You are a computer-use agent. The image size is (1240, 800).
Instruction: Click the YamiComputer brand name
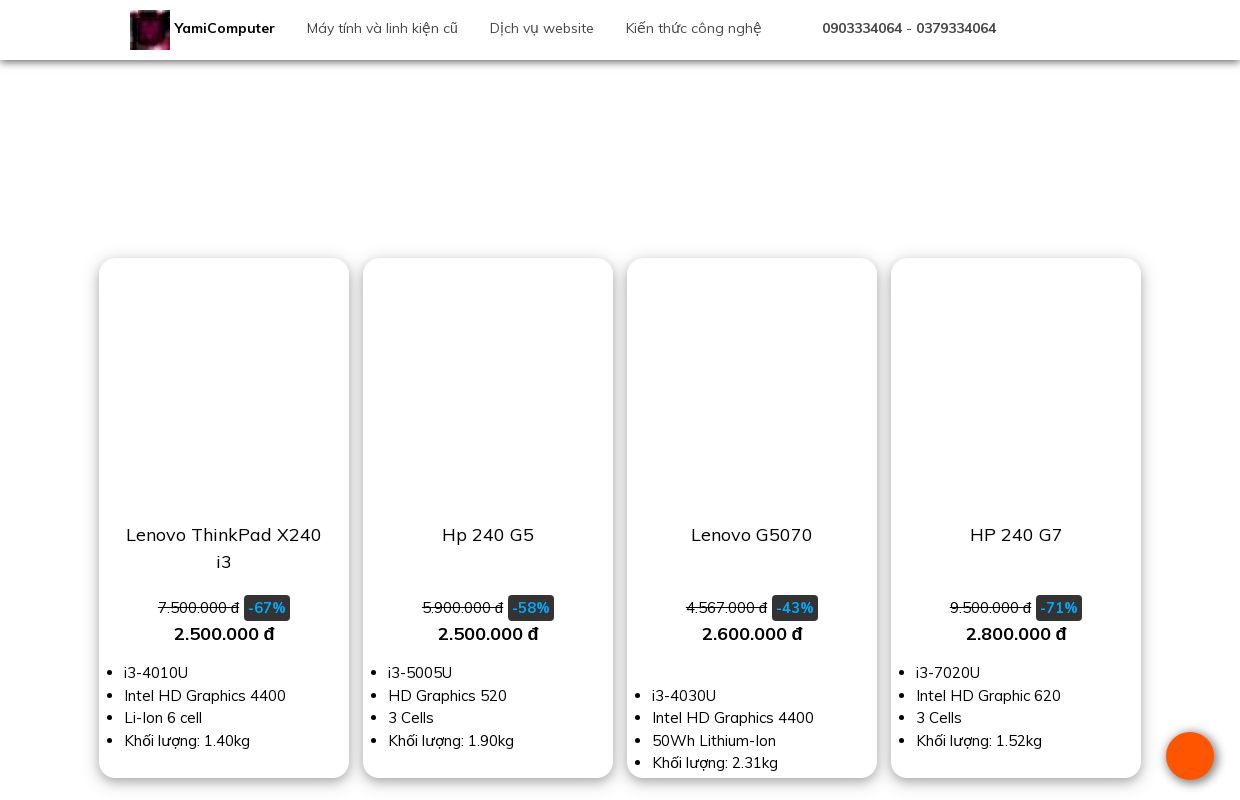(x=224, y=28)
